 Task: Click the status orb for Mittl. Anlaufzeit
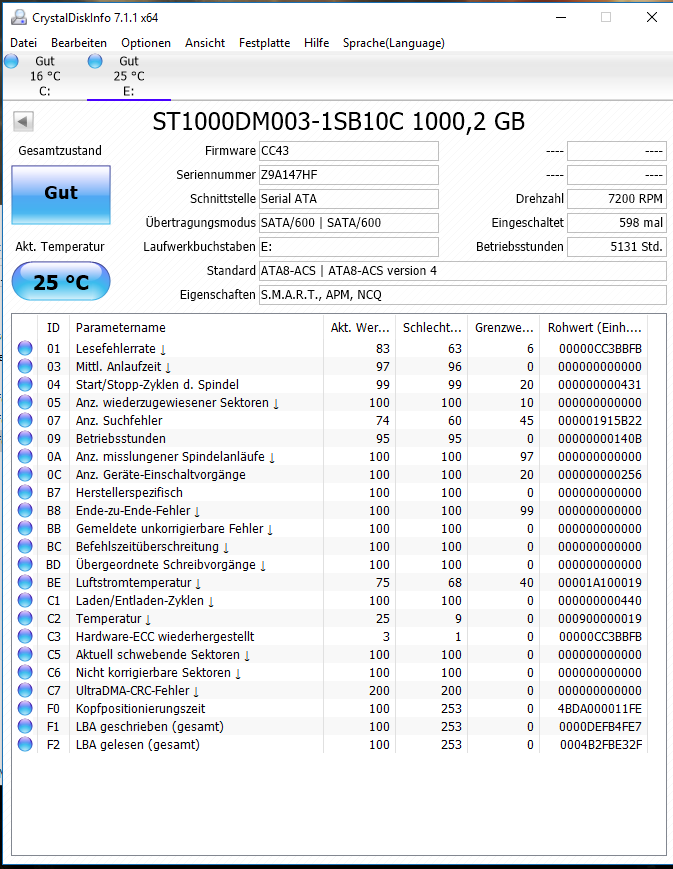(25, 366)
